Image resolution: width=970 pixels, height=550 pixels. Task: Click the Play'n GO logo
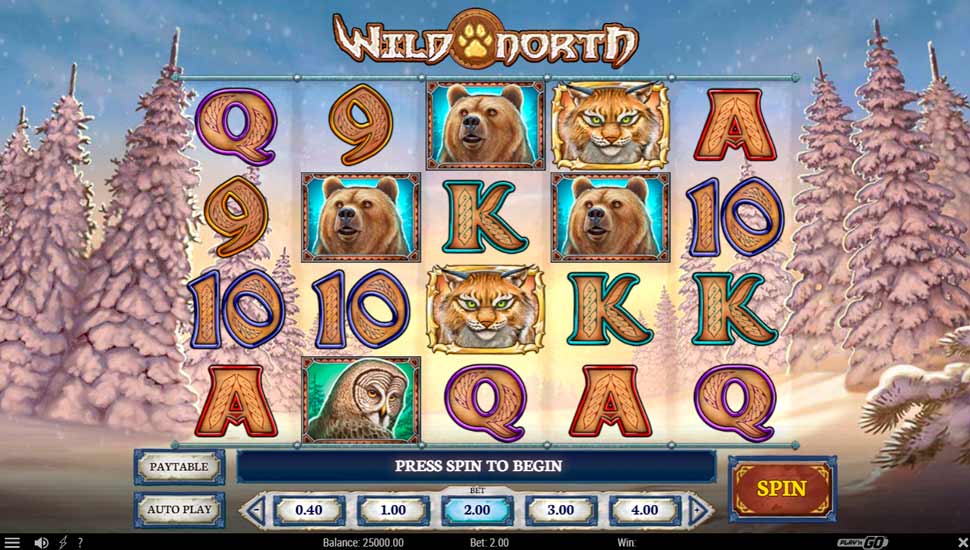[862, 543]
